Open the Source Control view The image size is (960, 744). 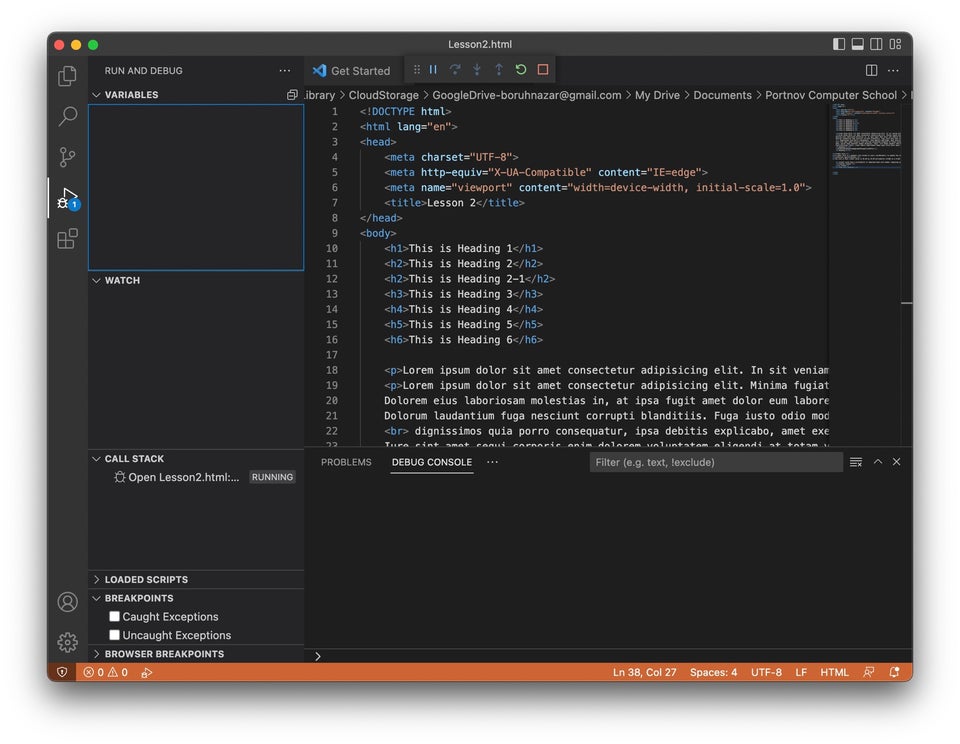[x=67, y=157]
